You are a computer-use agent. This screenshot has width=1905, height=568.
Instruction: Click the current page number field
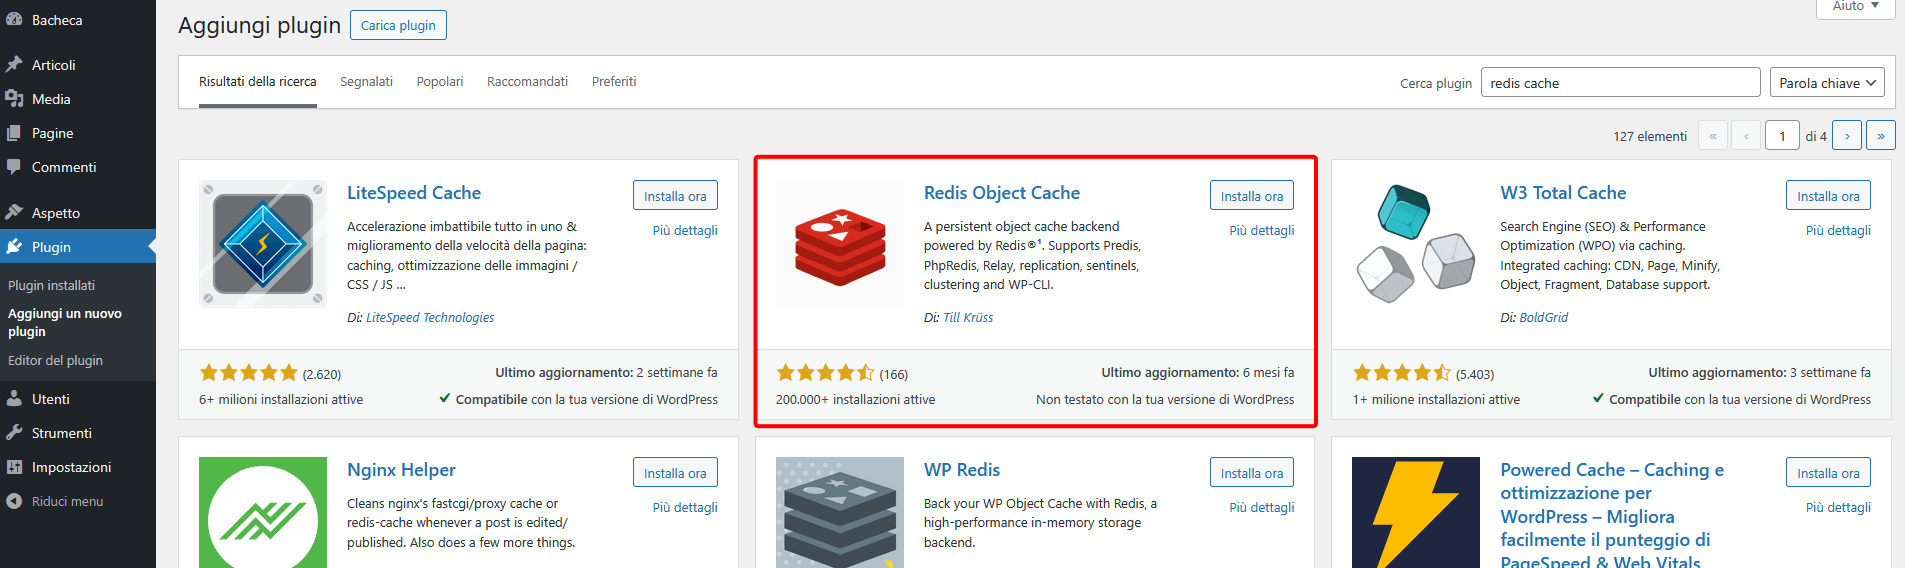1782,136
